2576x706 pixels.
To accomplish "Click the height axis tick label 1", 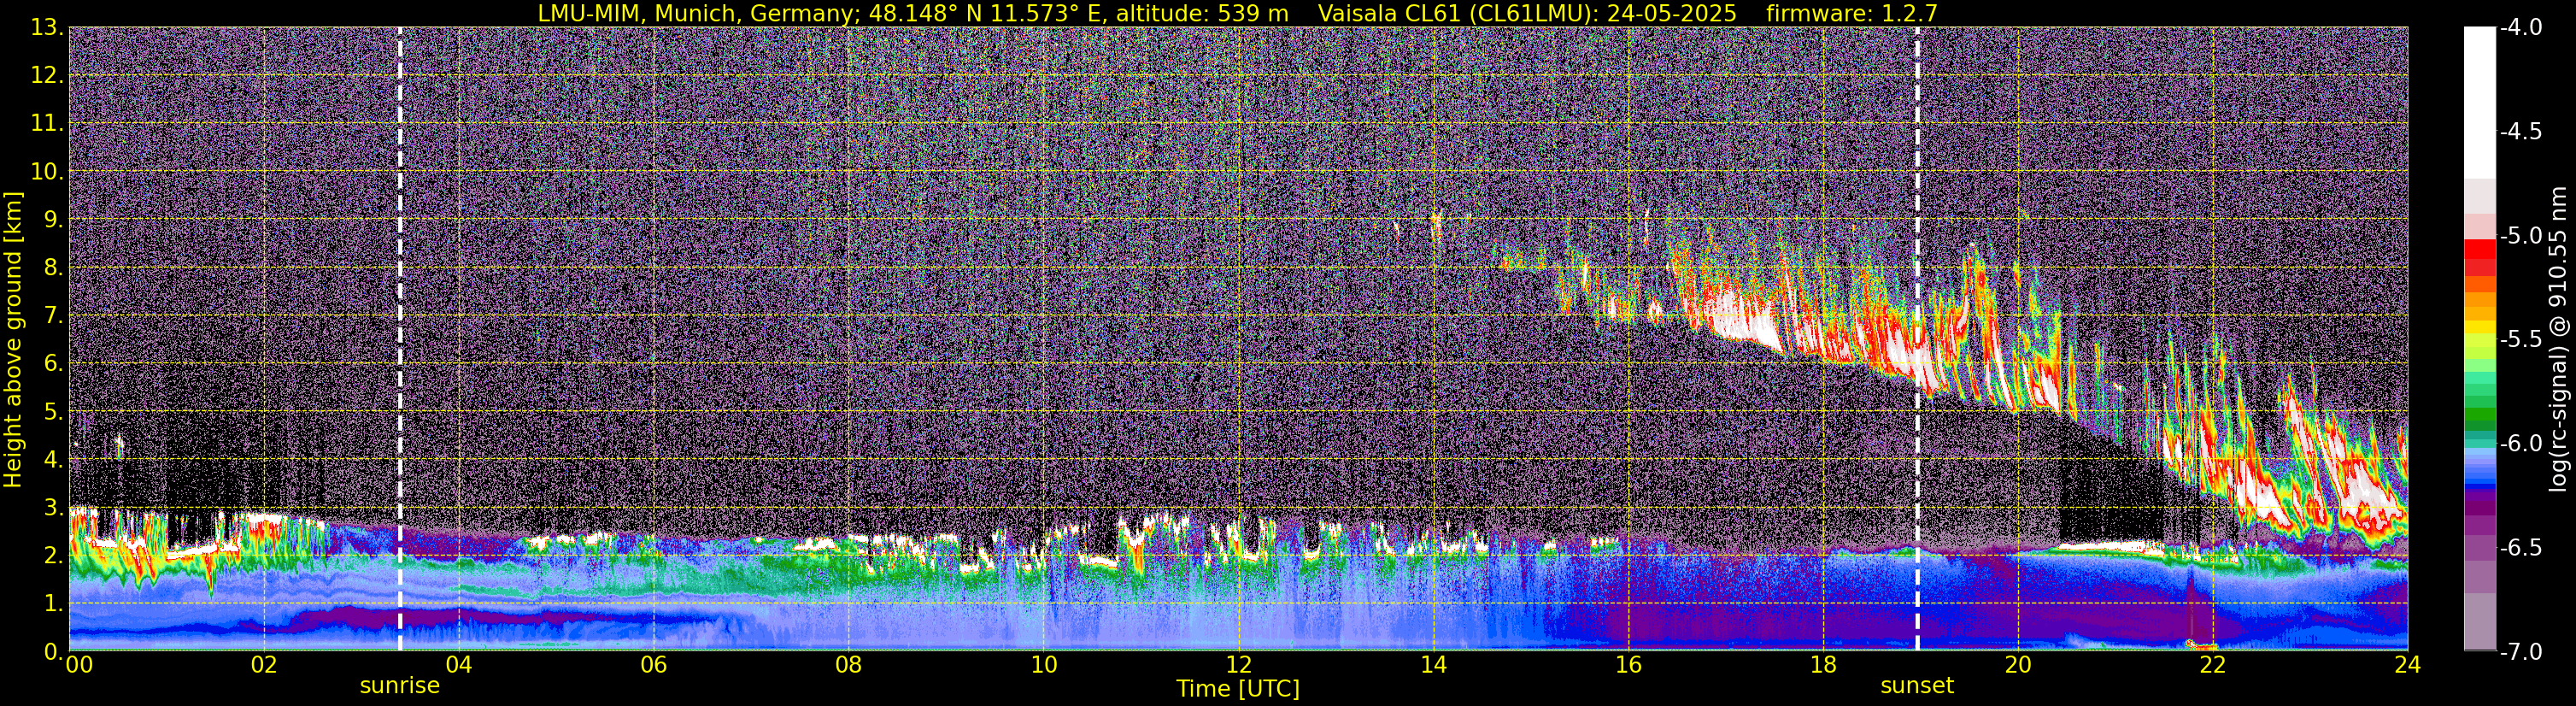I will coord(53,603).
